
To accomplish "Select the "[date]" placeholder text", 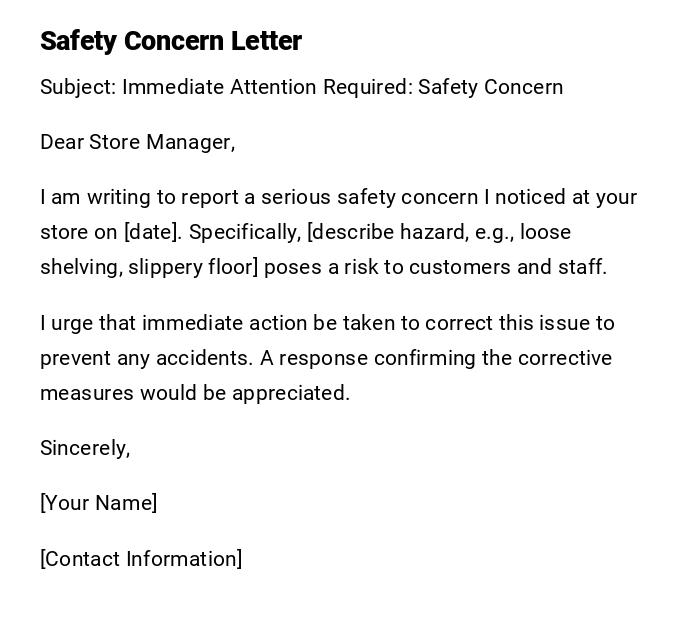I will 153,232.
